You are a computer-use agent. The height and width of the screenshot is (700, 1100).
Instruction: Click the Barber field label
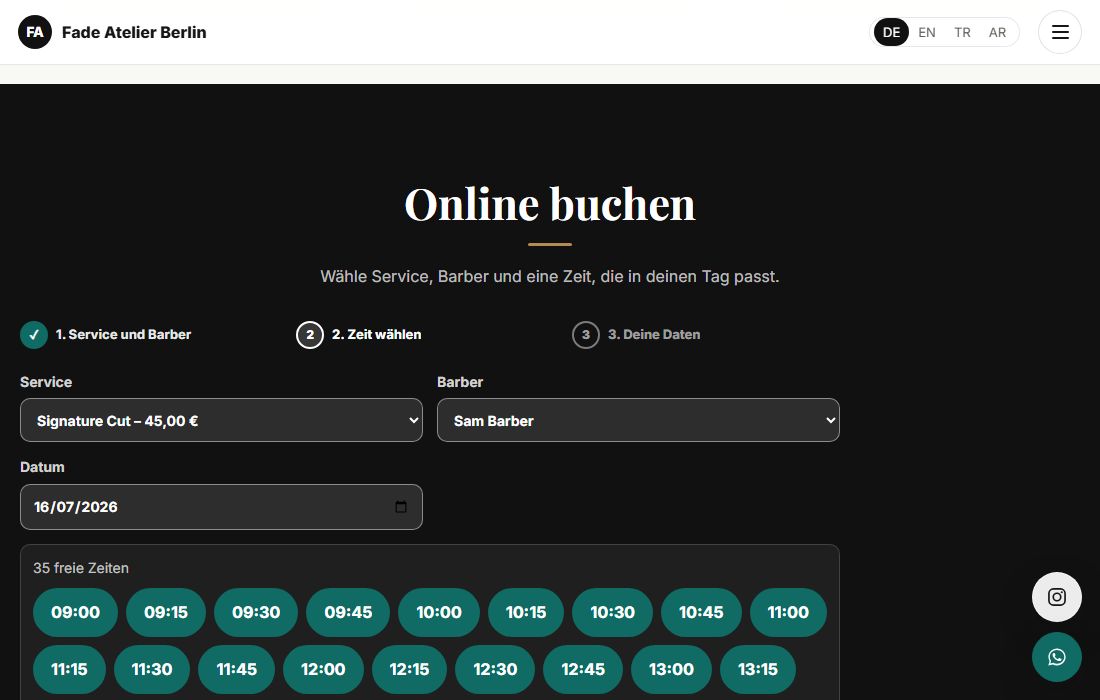tap(460, 382)
